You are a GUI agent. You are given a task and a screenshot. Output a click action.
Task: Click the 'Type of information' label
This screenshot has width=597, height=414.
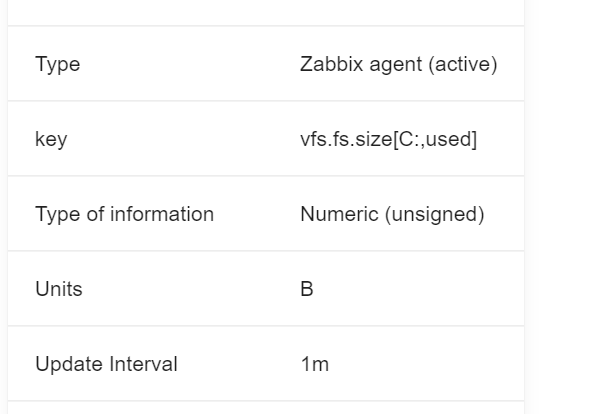(125, 214)
